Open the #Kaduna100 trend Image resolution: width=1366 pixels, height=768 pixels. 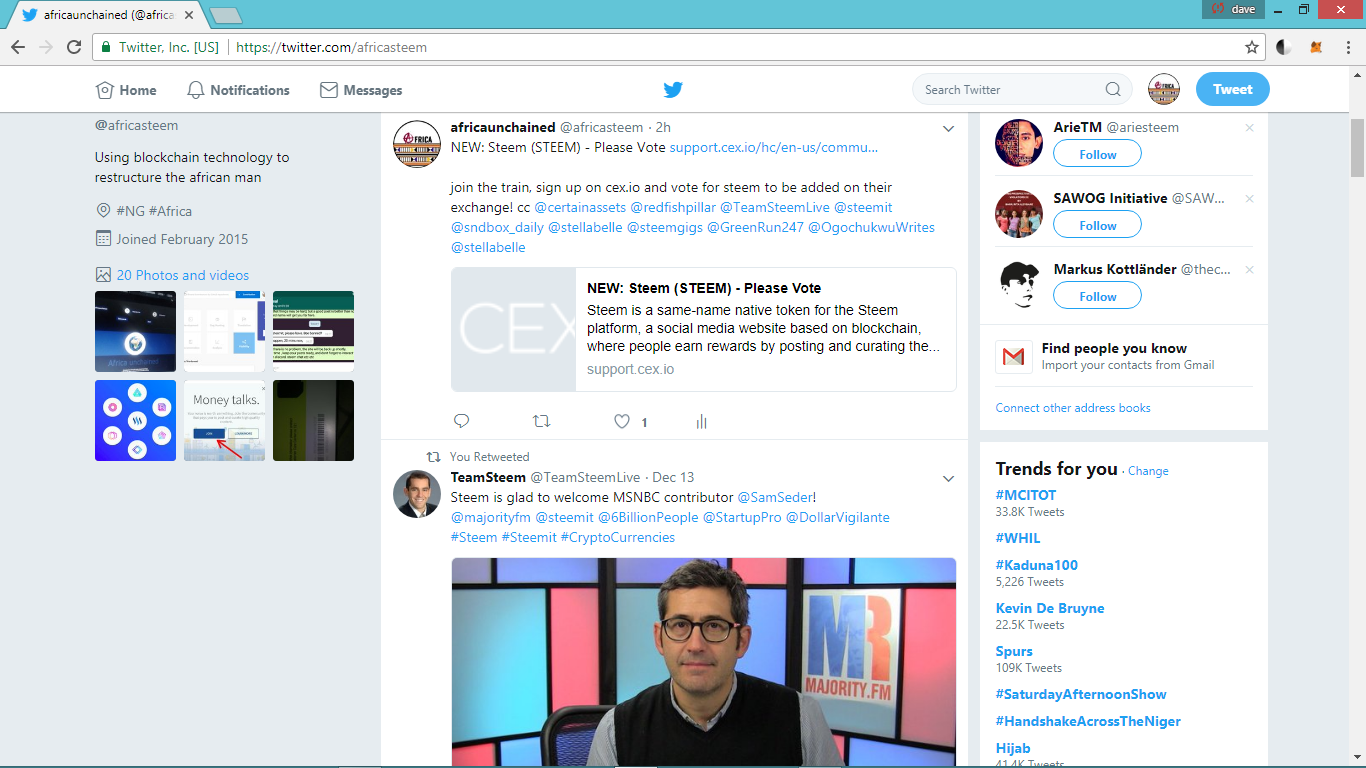click(x=1037, y=565)
